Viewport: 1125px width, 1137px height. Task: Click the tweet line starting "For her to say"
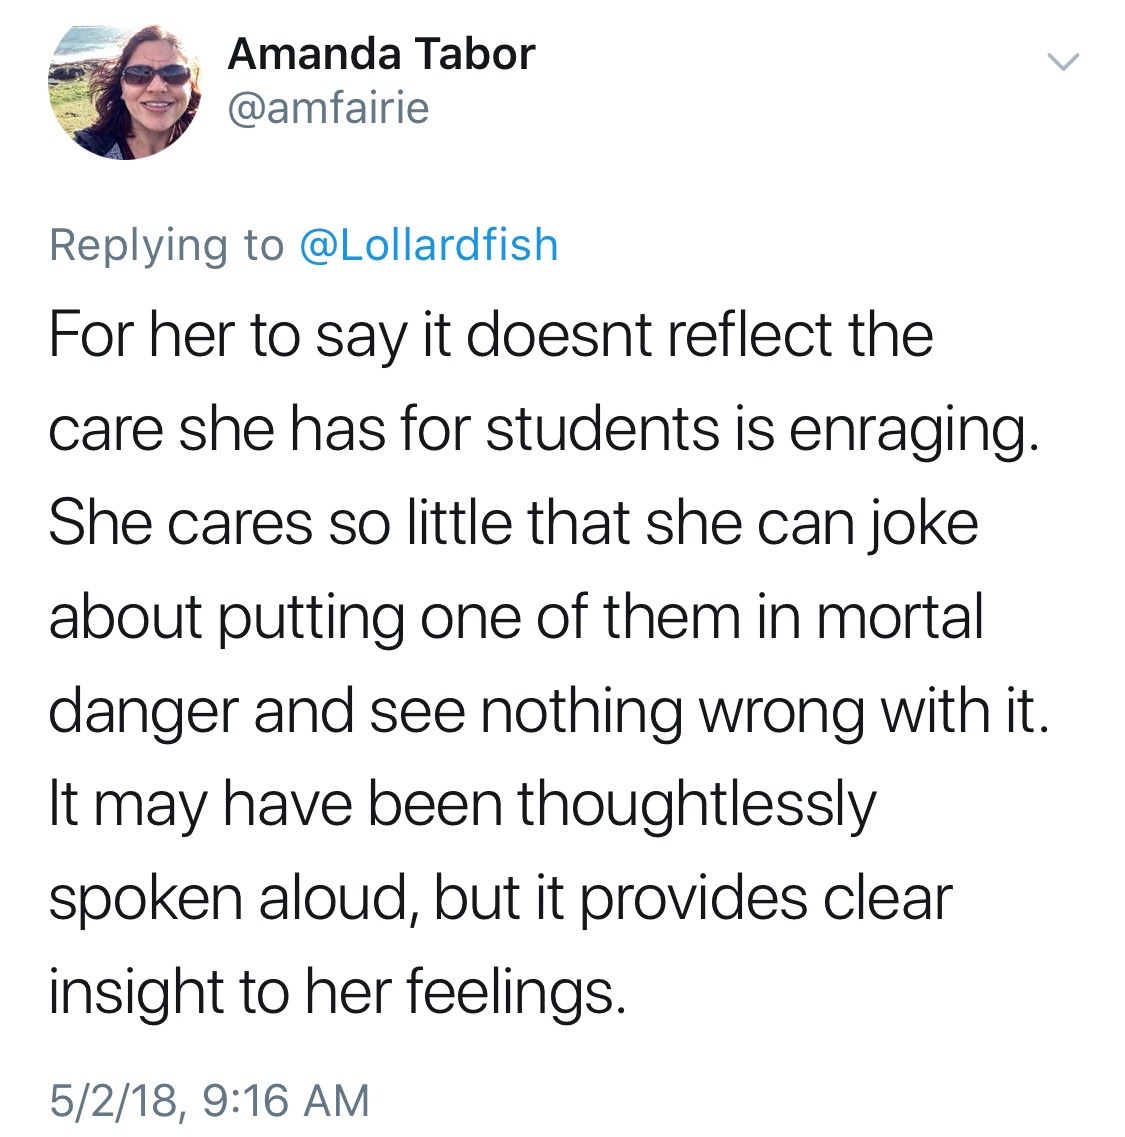tap(490, 335)
